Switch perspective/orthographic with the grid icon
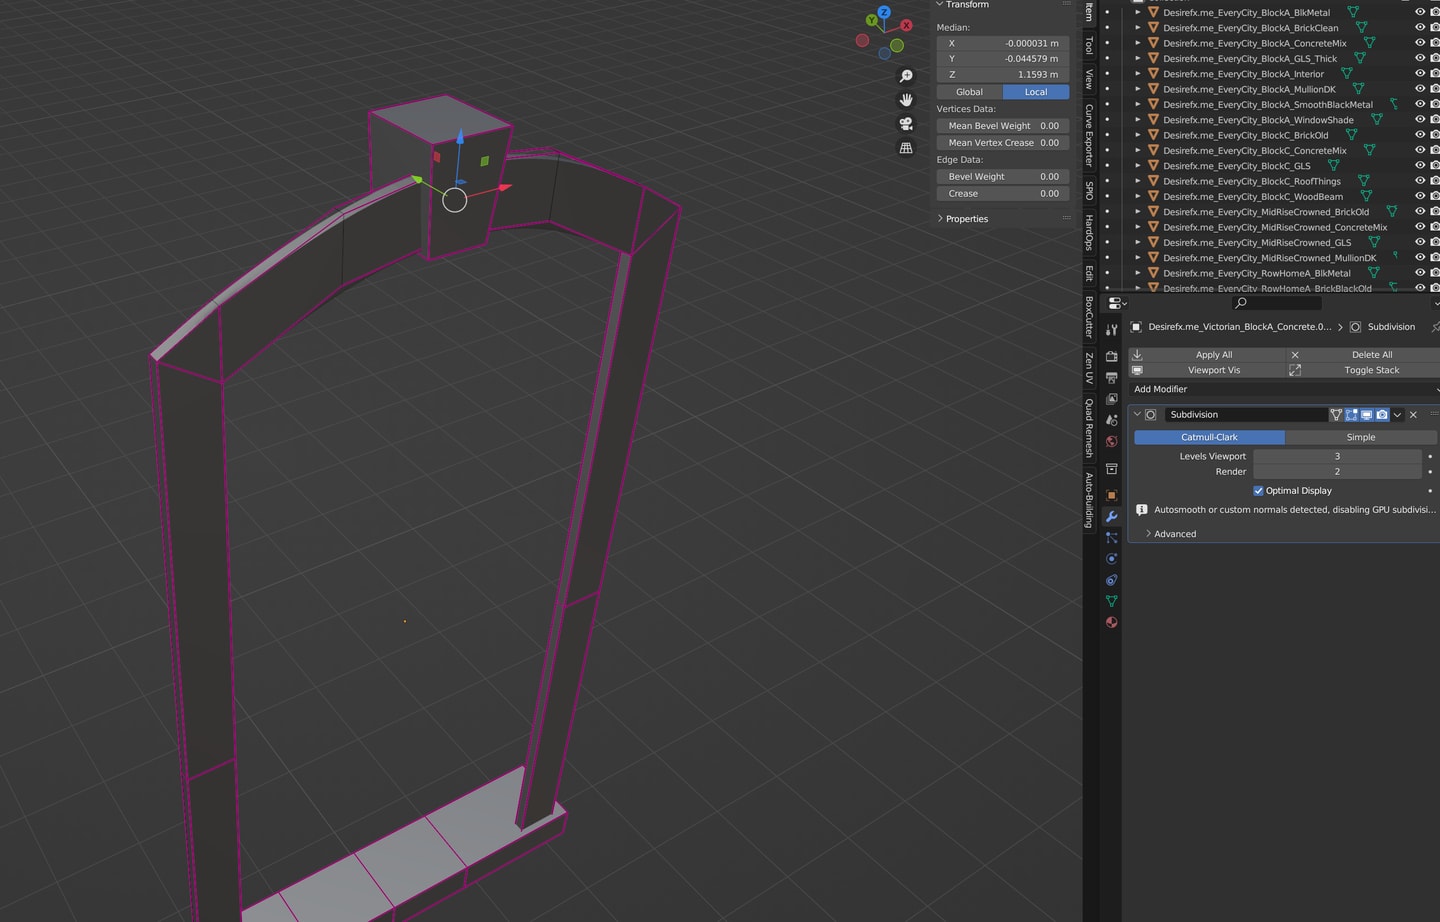 [x=906, y=148]
